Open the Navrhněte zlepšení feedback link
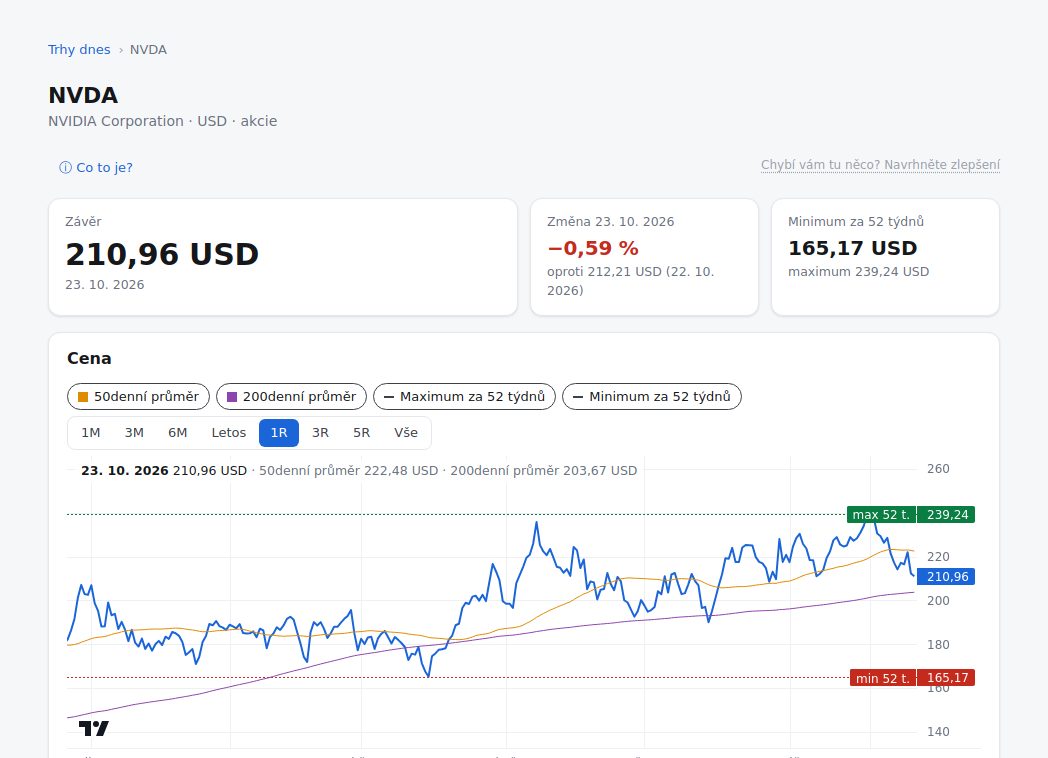 click(x=880, y=164)
